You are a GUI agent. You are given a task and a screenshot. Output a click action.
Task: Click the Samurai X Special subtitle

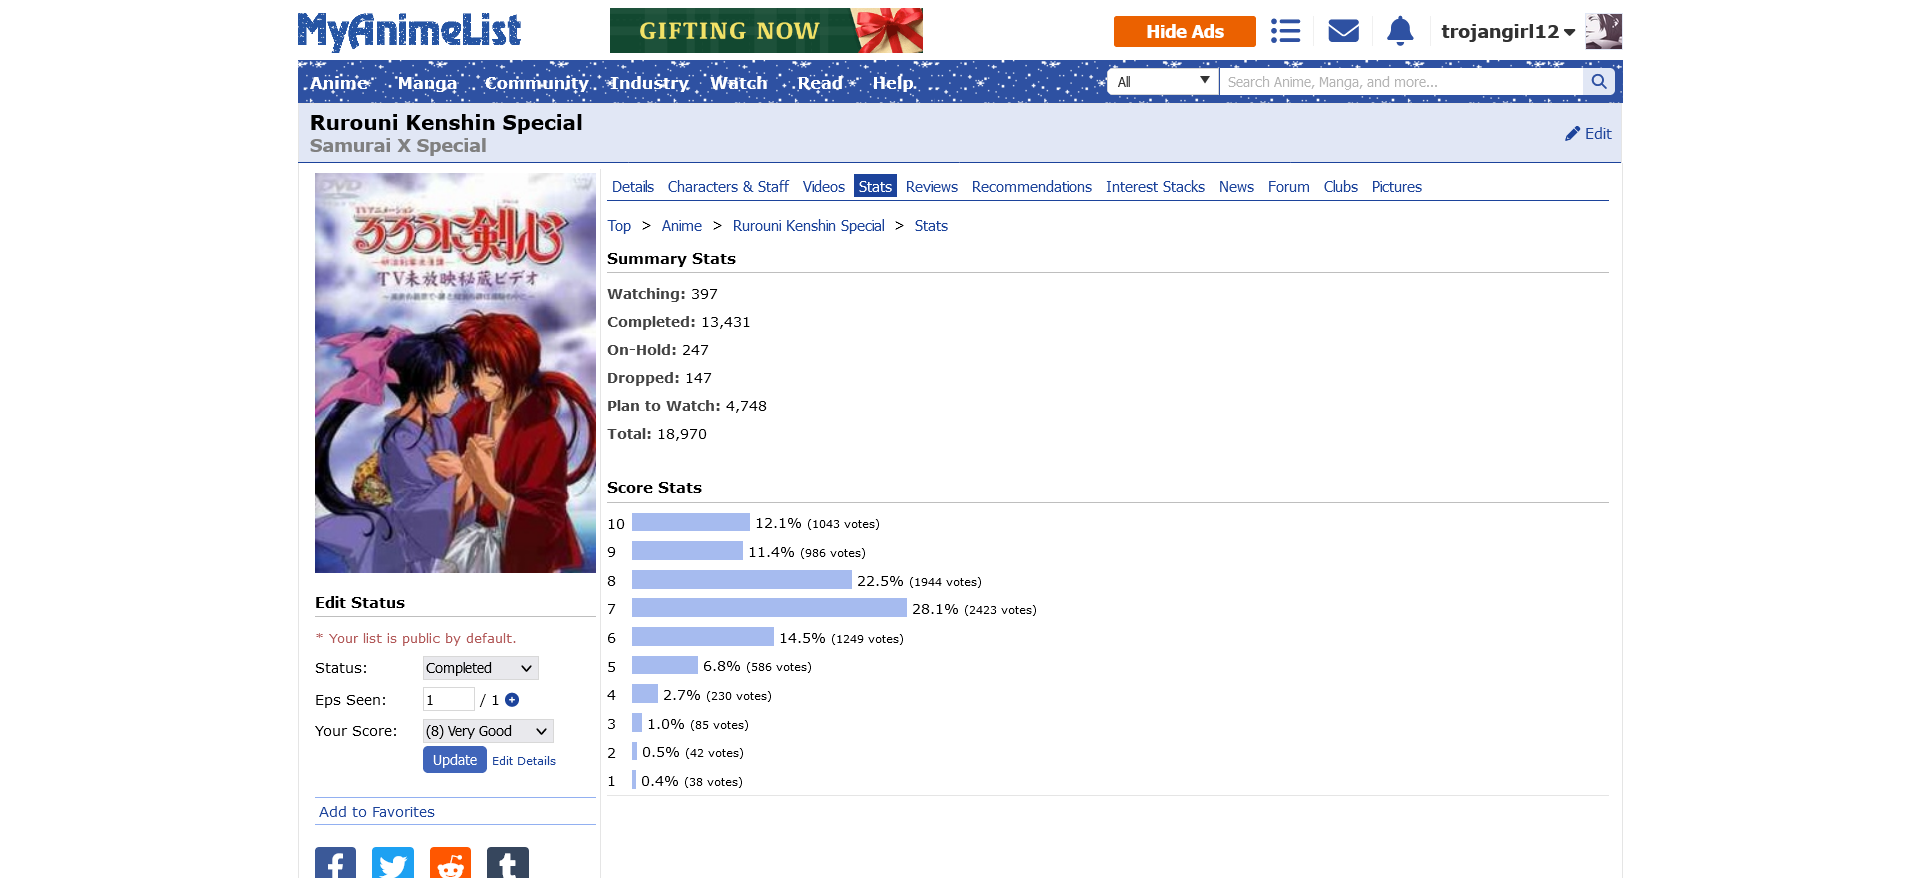pos(398,146)
